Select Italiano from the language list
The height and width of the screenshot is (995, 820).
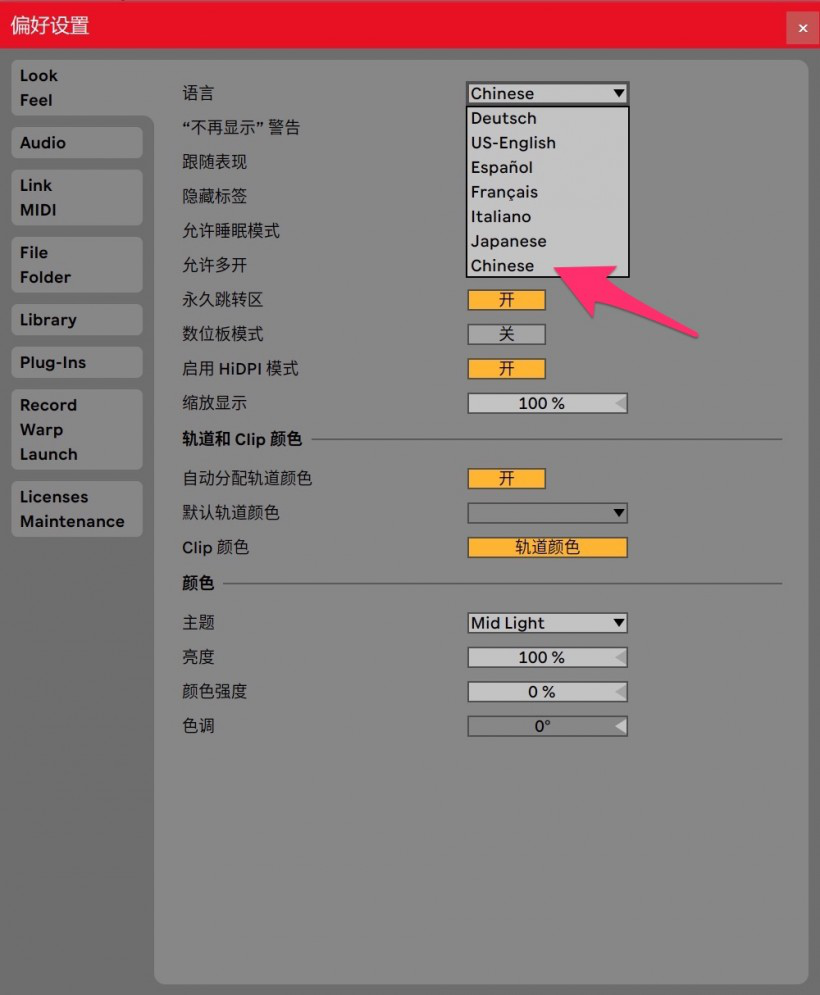pos(548,217)
